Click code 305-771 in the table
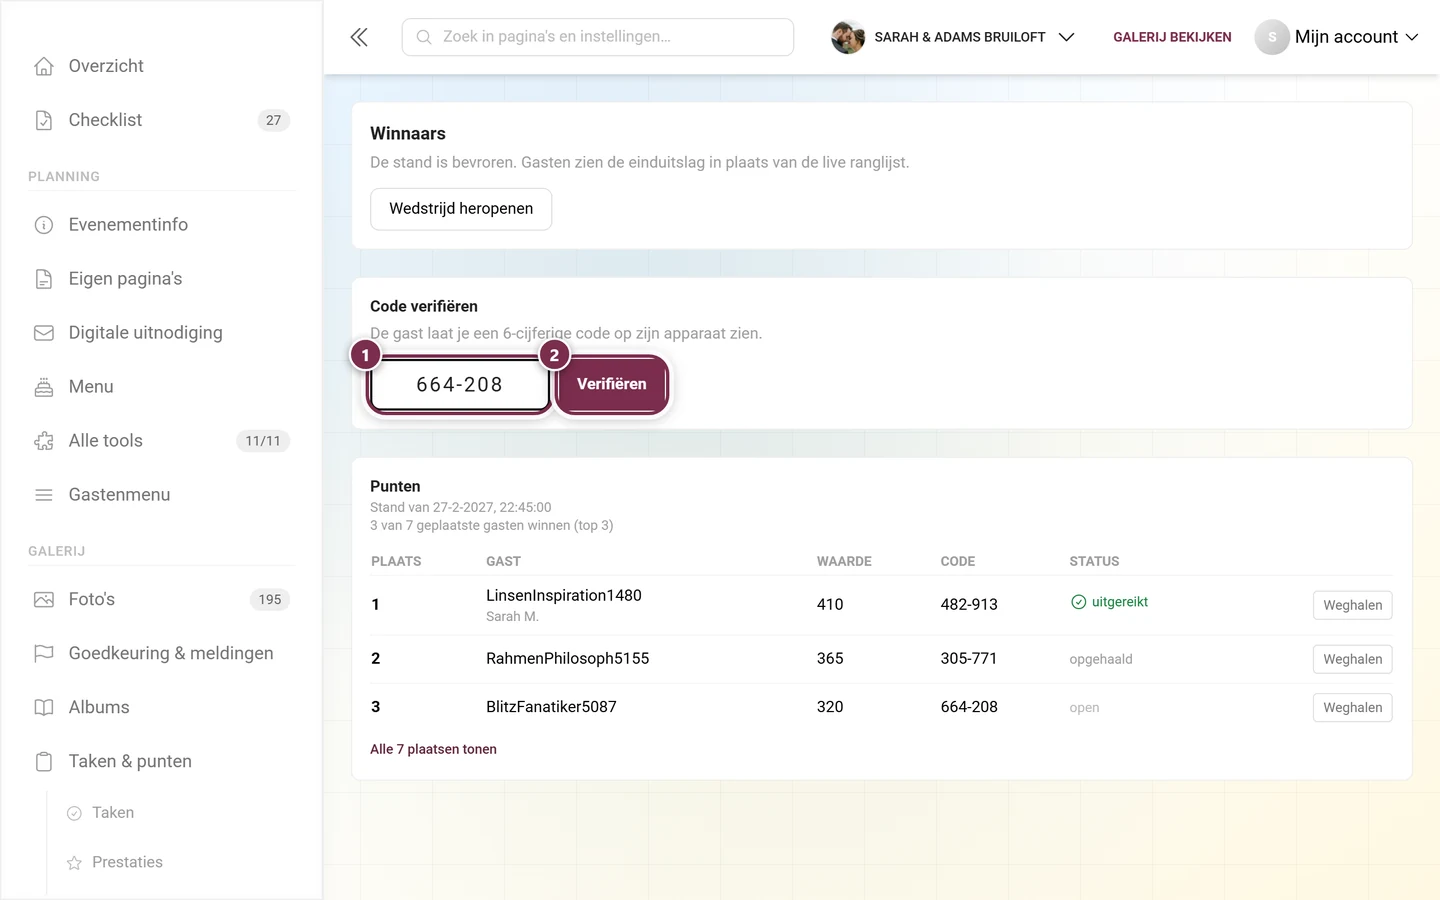Image resolution: width=1440 pixels, height=900 pixels. (969, 659)
